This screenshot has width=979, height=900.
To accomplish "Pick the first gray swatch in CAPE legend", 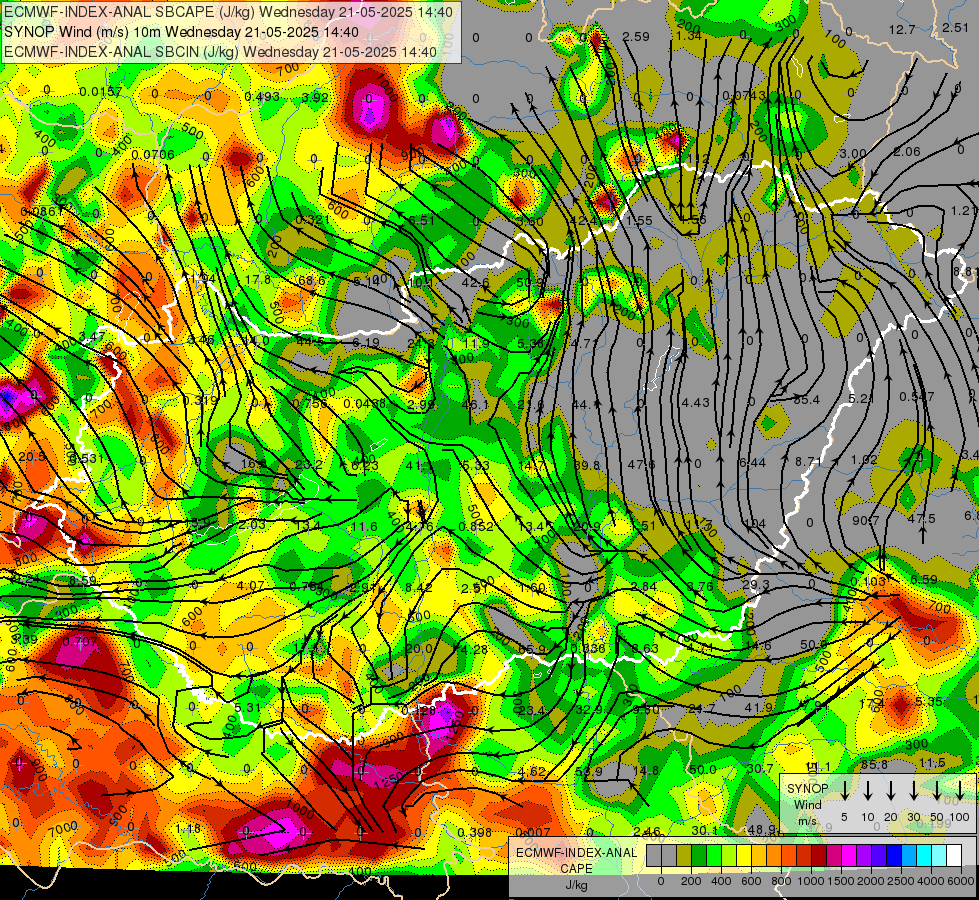I will tap(654, 856).
